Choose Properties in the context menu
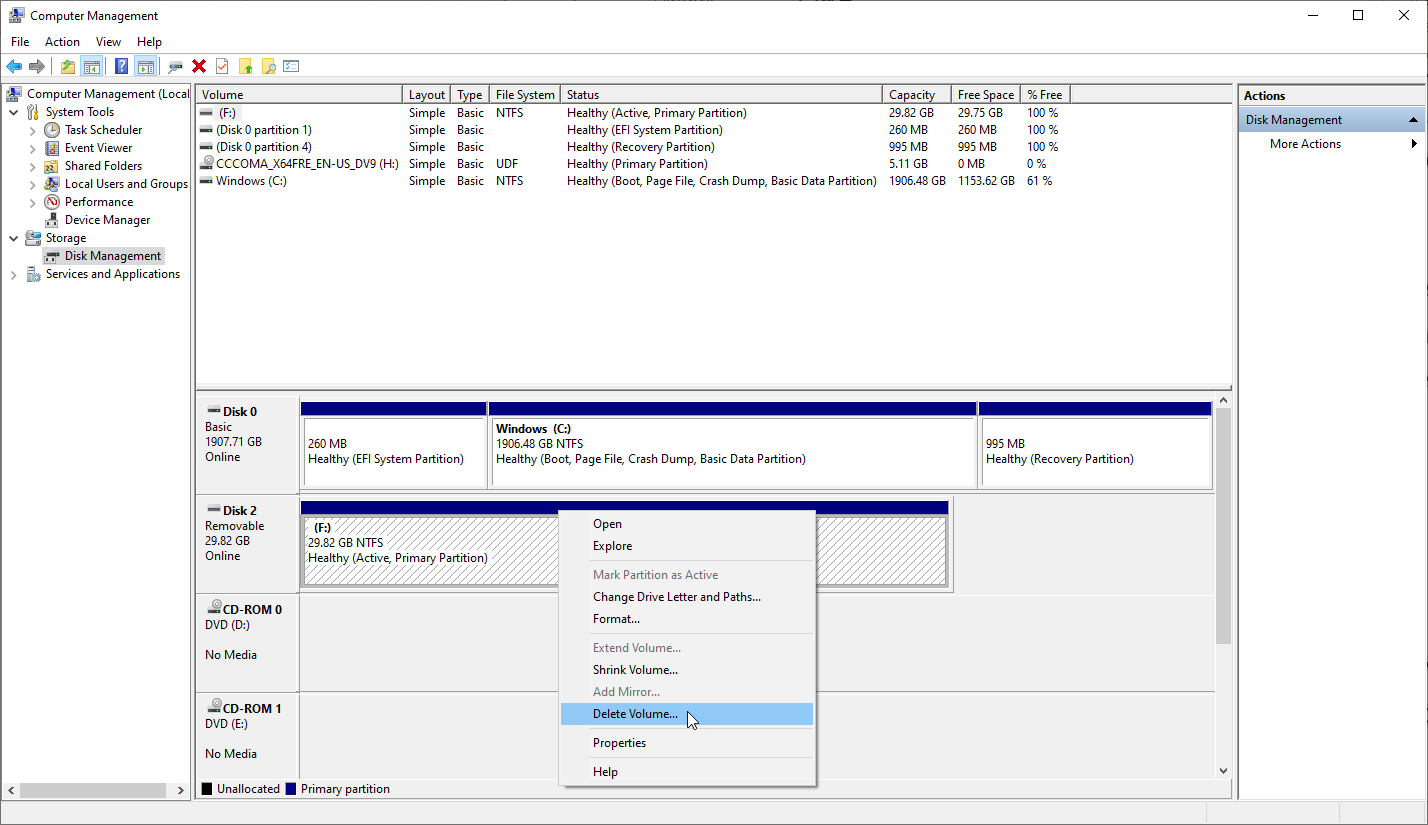 (687, 743)
